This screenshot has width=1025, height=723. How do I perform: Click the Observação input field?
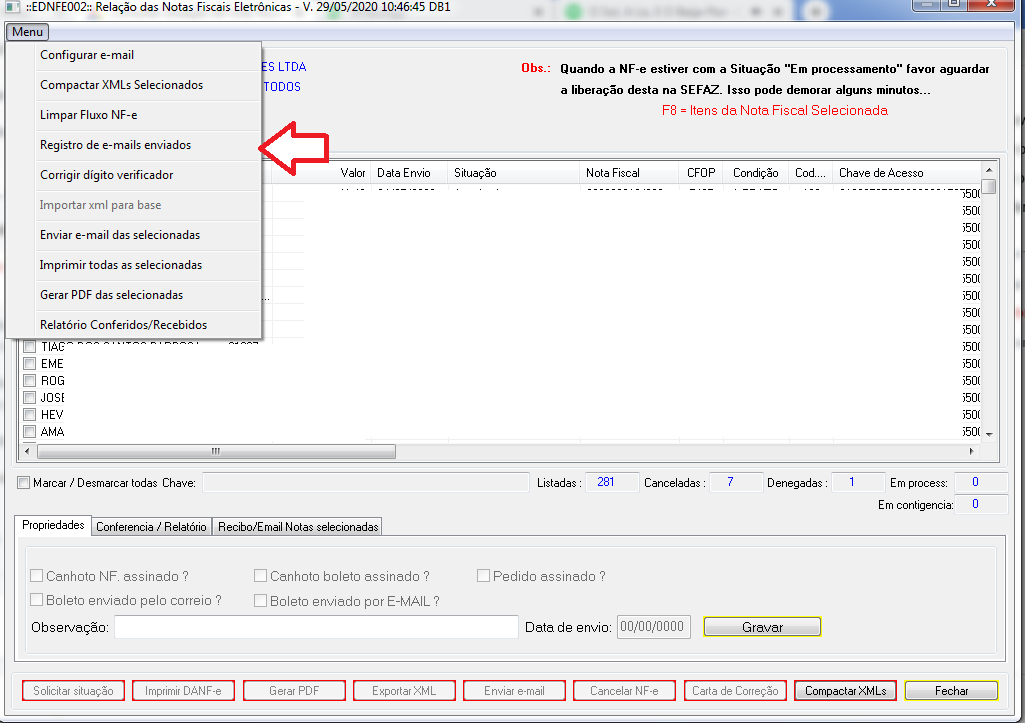[315, 627]
